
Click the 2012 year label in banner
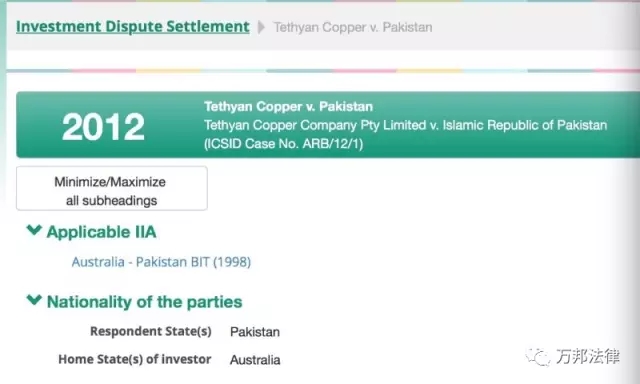103,127
